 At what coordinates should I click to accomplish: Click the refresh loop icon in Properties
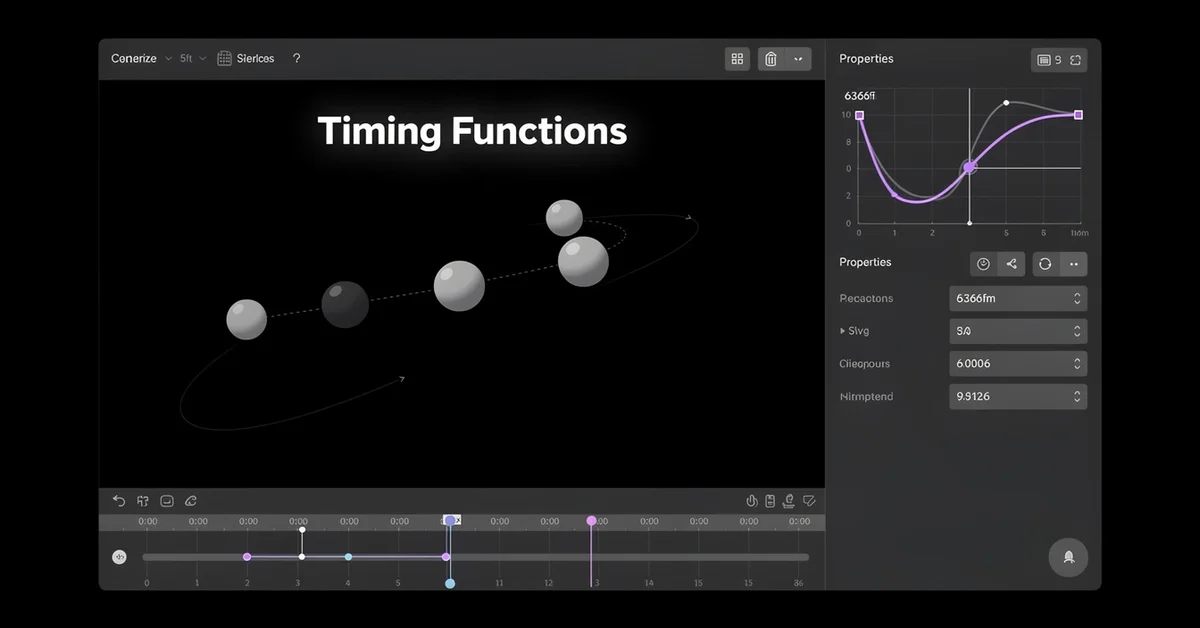pos(1045,264)
